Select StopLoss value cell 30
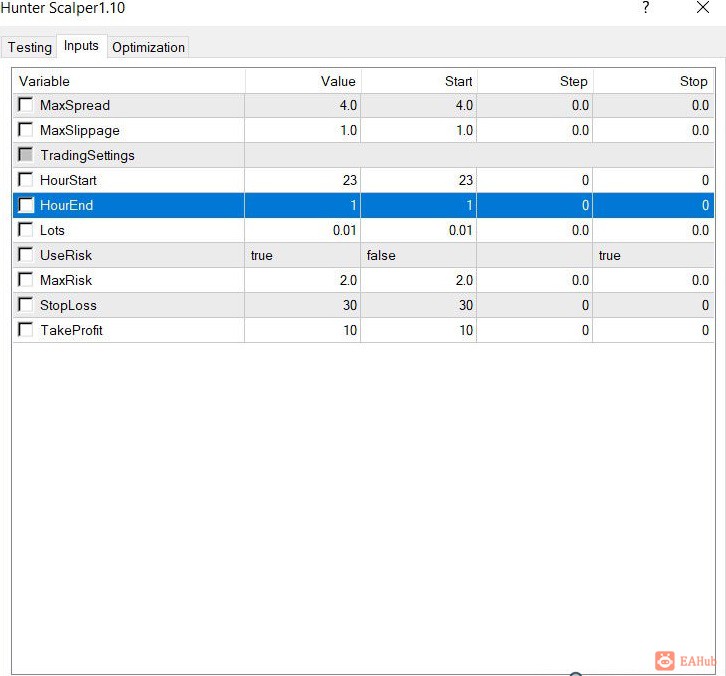 (303, 305)
